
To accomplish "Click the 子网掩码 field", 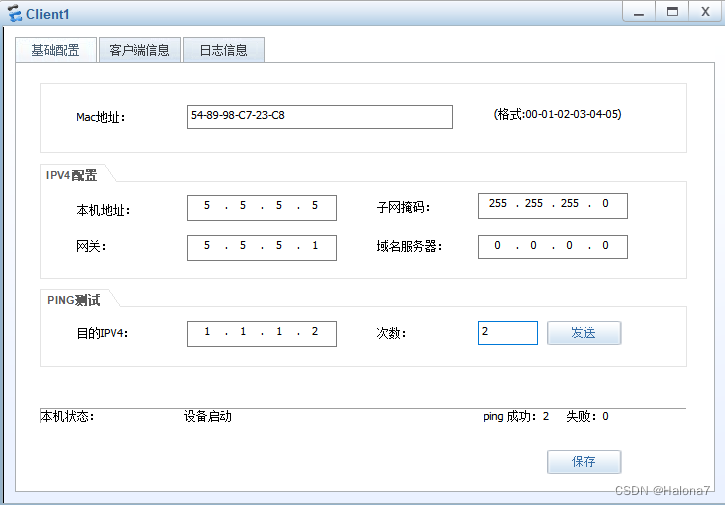I will click(x=553, y=206).
